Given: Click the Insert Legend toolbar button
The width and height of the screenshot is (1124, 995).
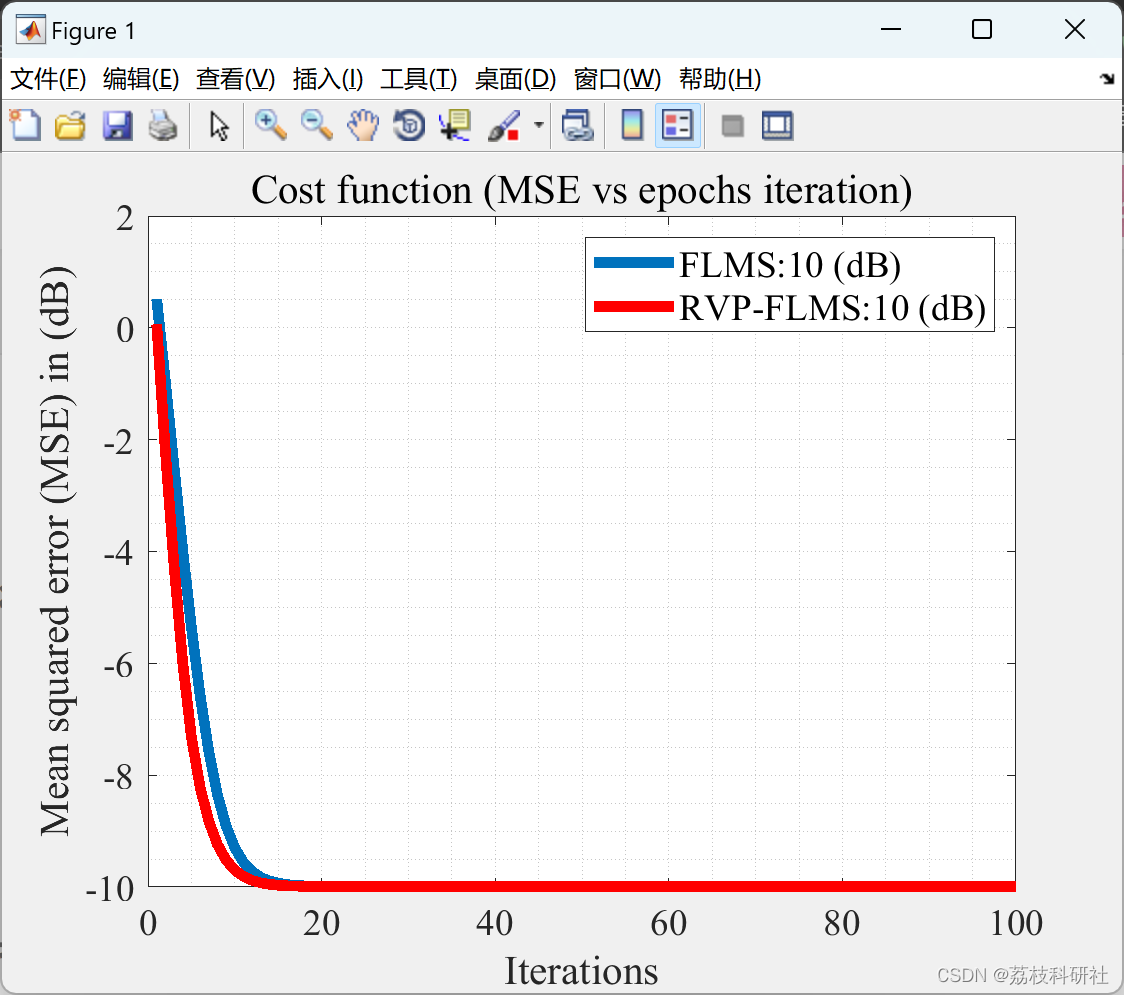Looking at the screenshot, I should 678,125.
